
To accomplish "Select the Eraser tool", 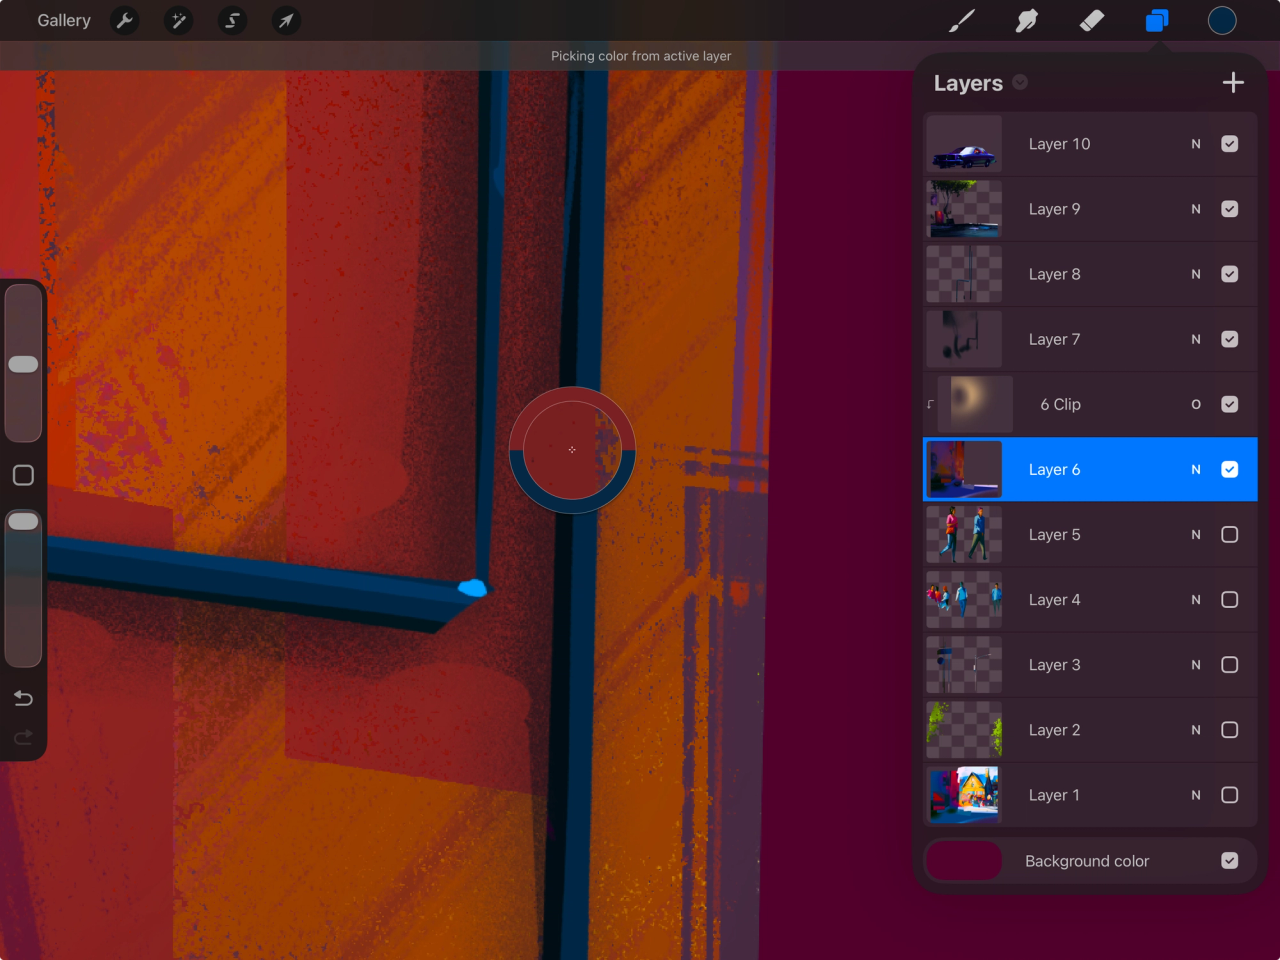I will coord(1092,20).
